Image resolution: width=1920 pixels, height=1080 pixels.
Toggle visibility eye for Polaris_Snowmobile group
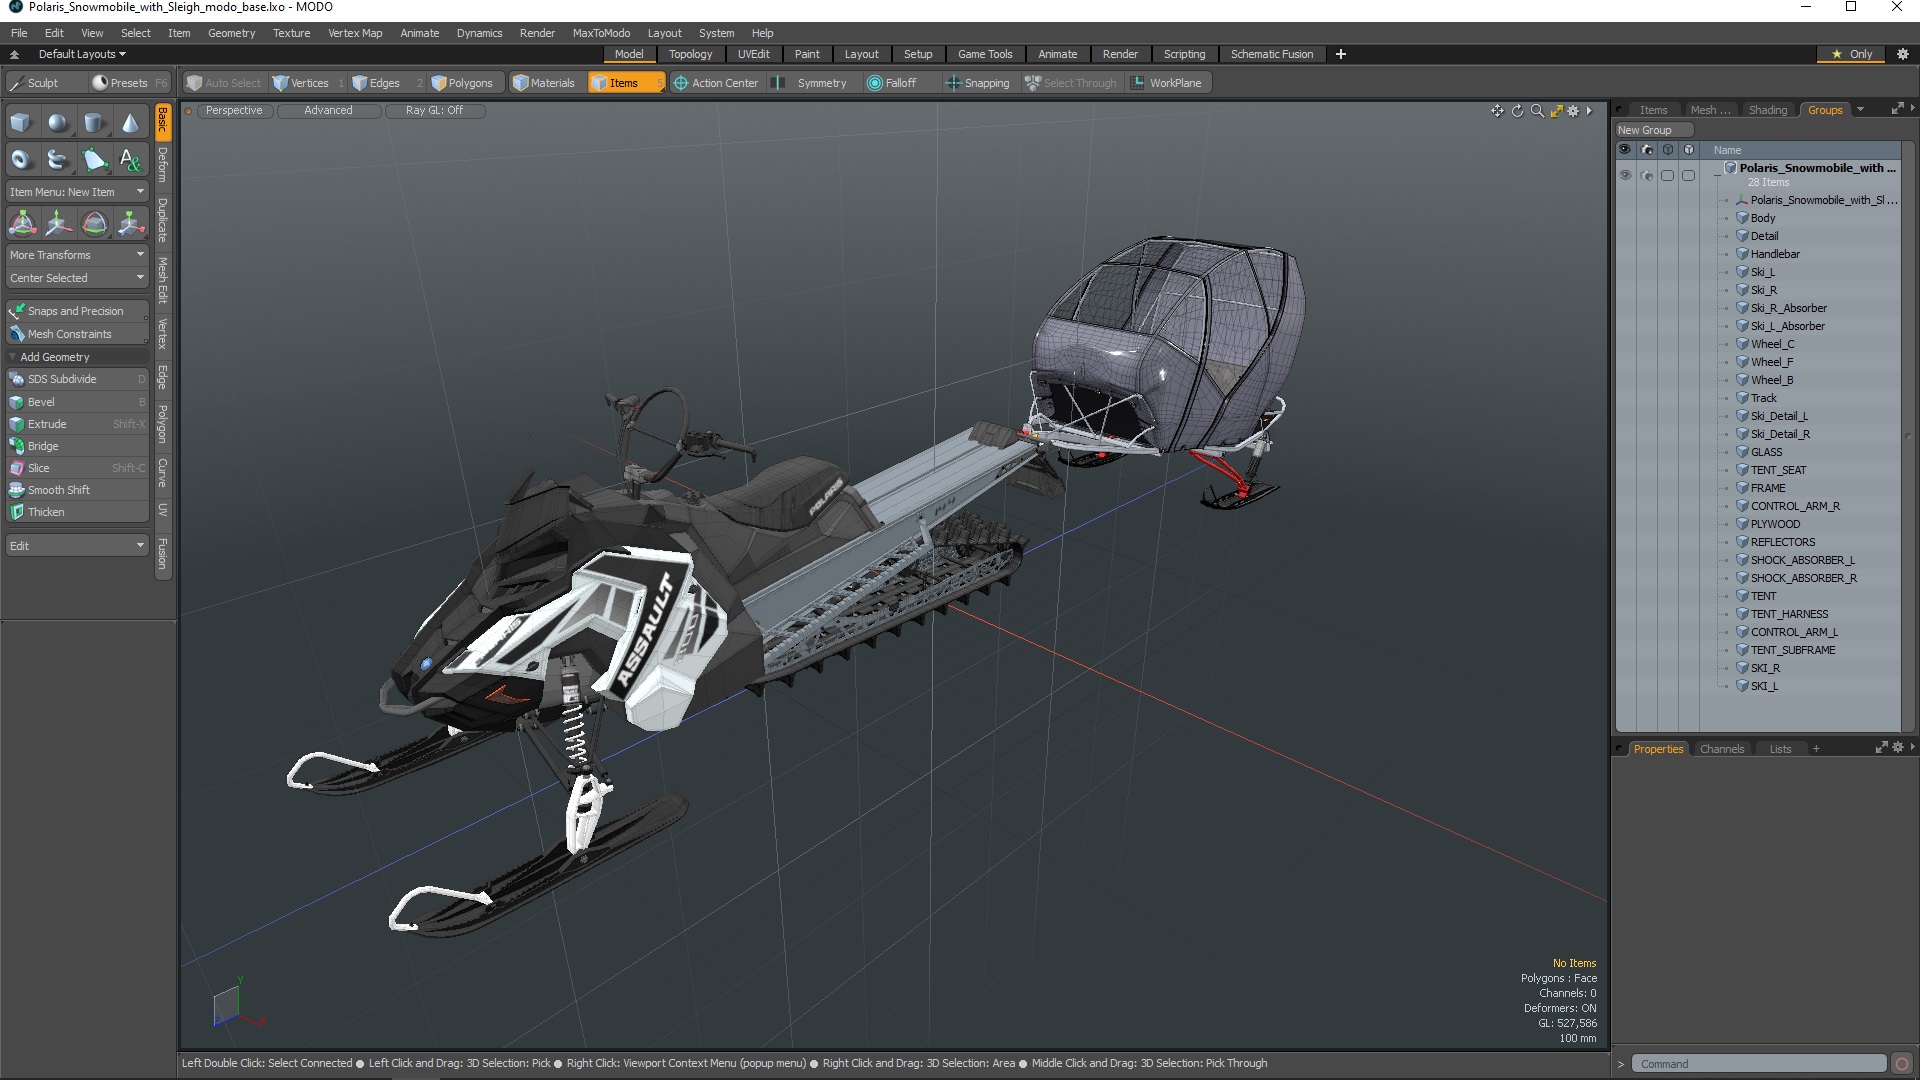click(1625, 175)
